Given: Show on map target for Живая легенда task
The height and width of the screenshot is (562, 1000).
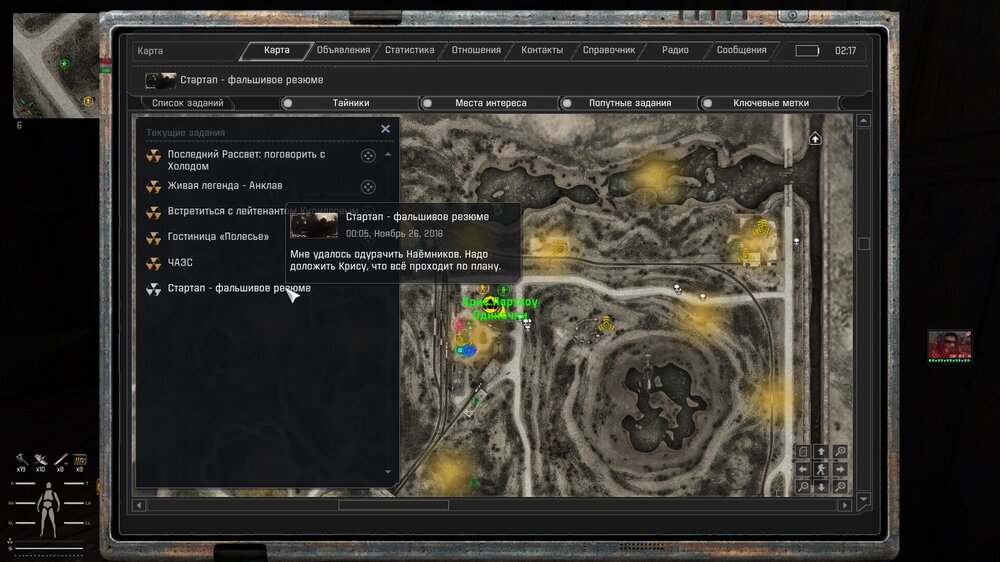Looking at the screenshot, I should 368,187.
